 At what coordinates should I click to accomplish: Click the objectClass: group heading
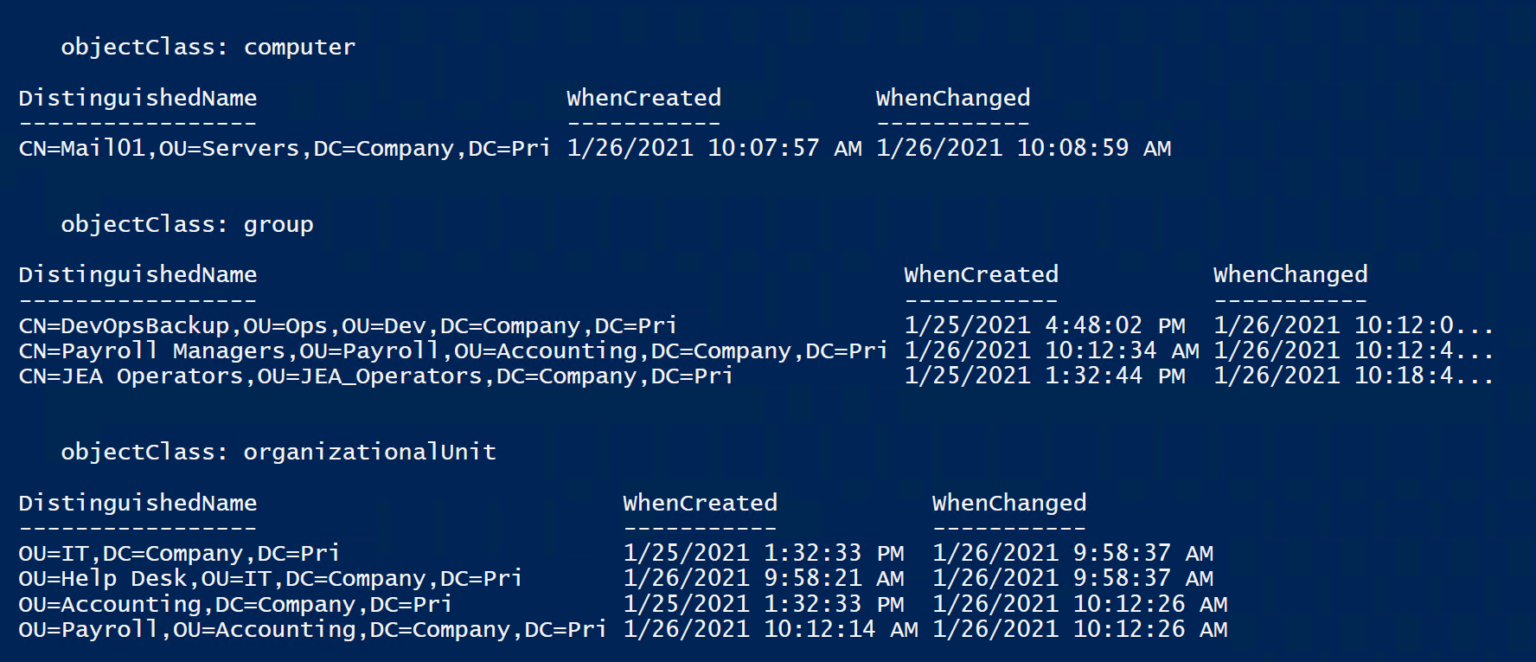[187, 225]
